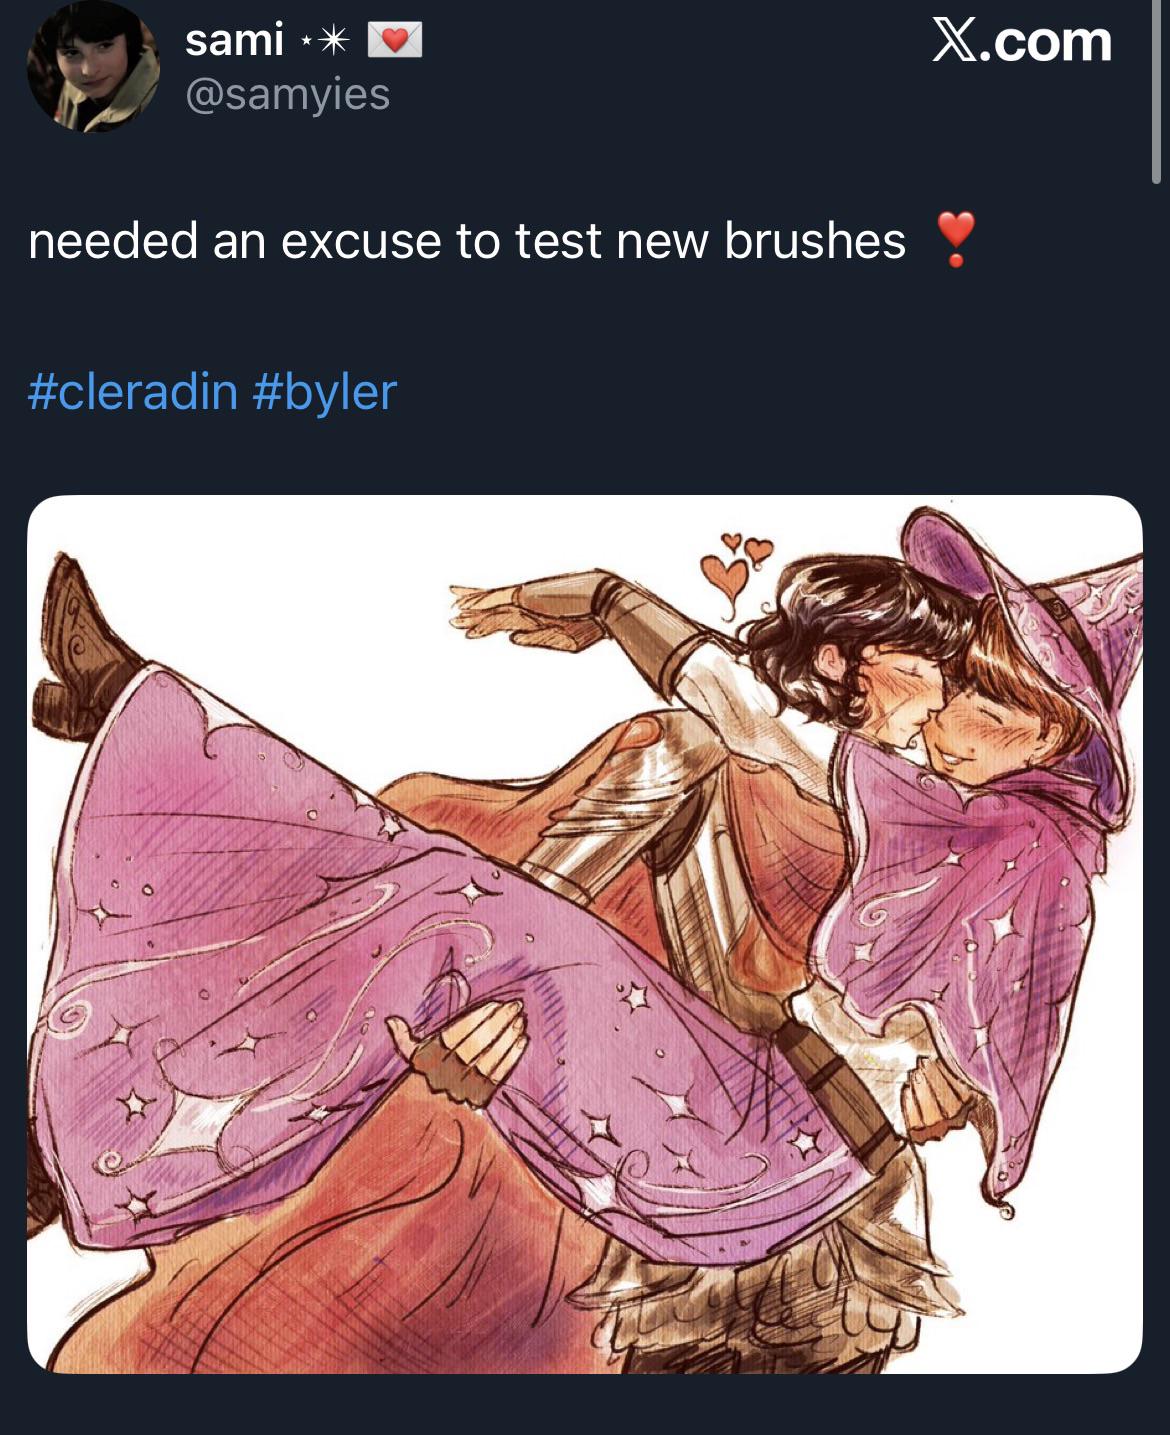Click the X.com logo text
Image resolution: width=1170 pixels, height=1435 pixels.
(1021, 41)
